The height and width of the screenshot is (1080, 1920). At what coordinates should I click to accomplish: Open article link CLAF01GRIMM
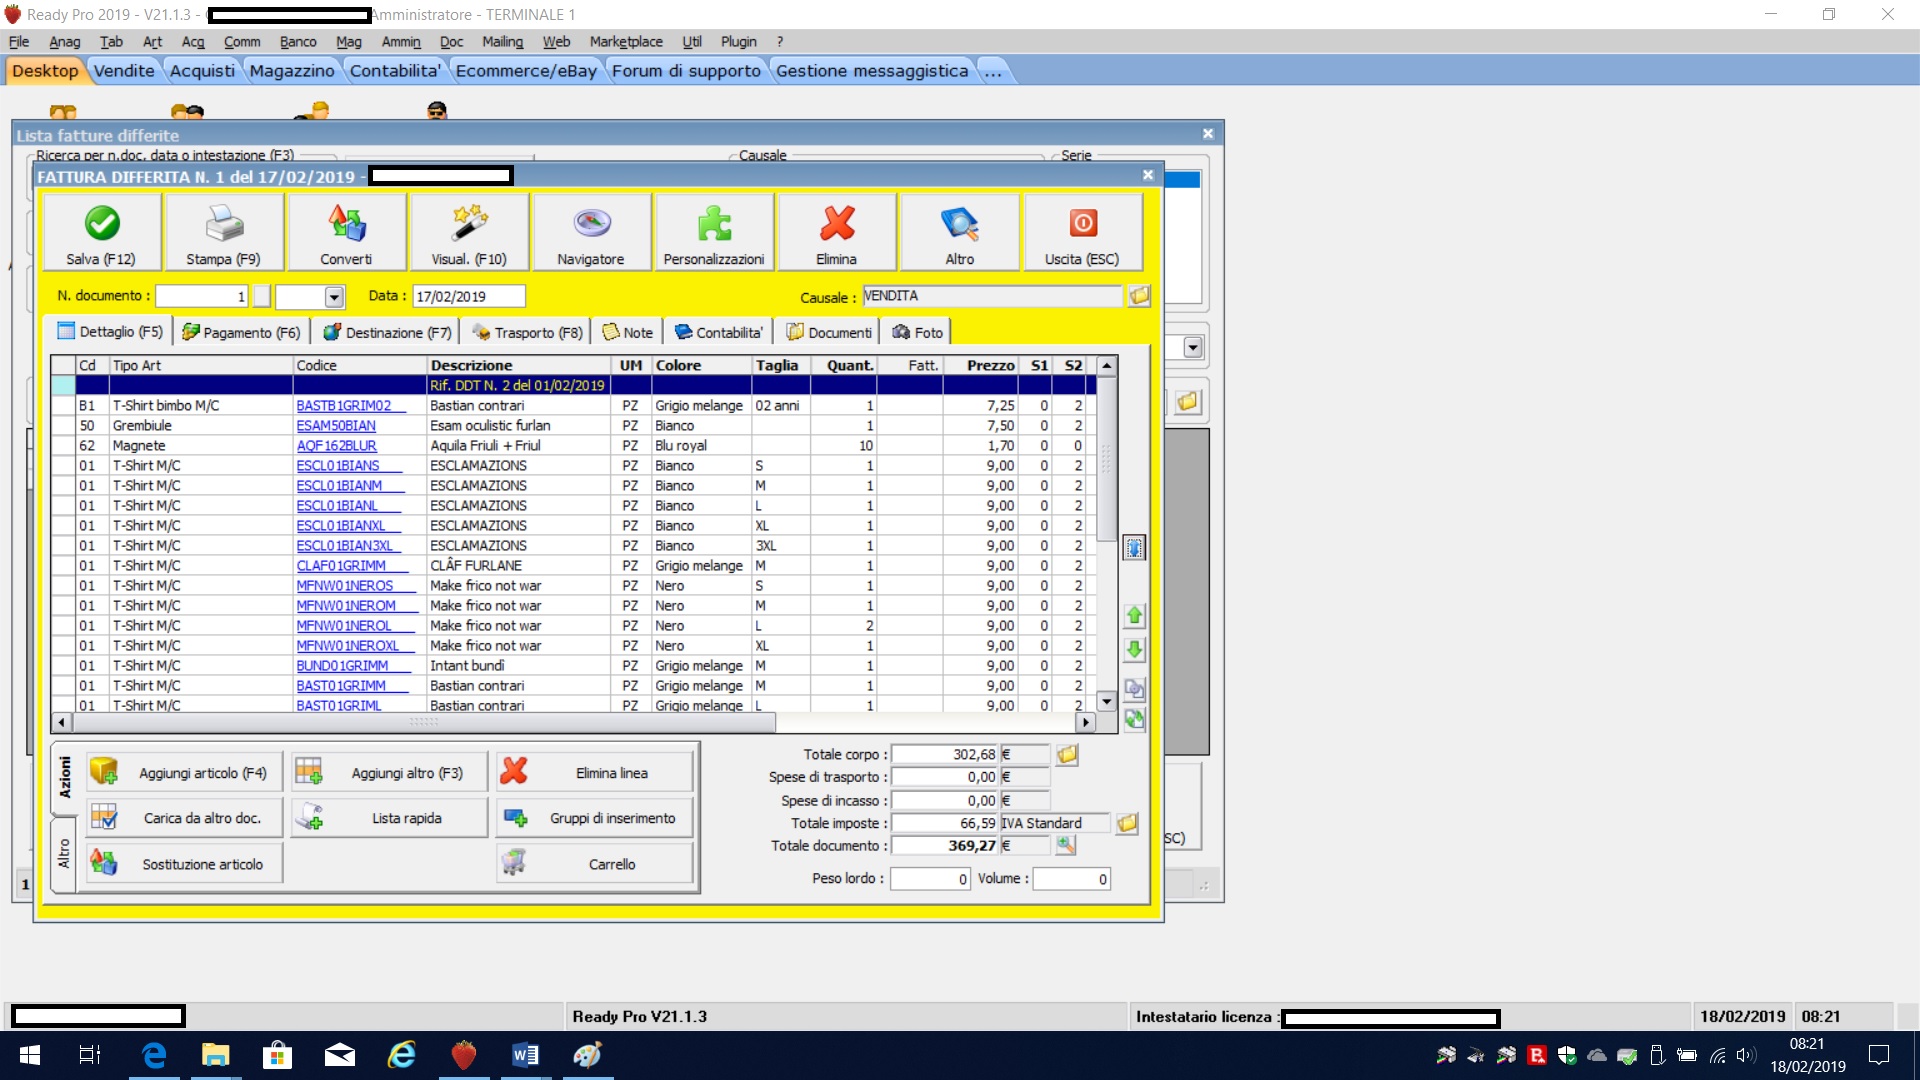[341, 566]
